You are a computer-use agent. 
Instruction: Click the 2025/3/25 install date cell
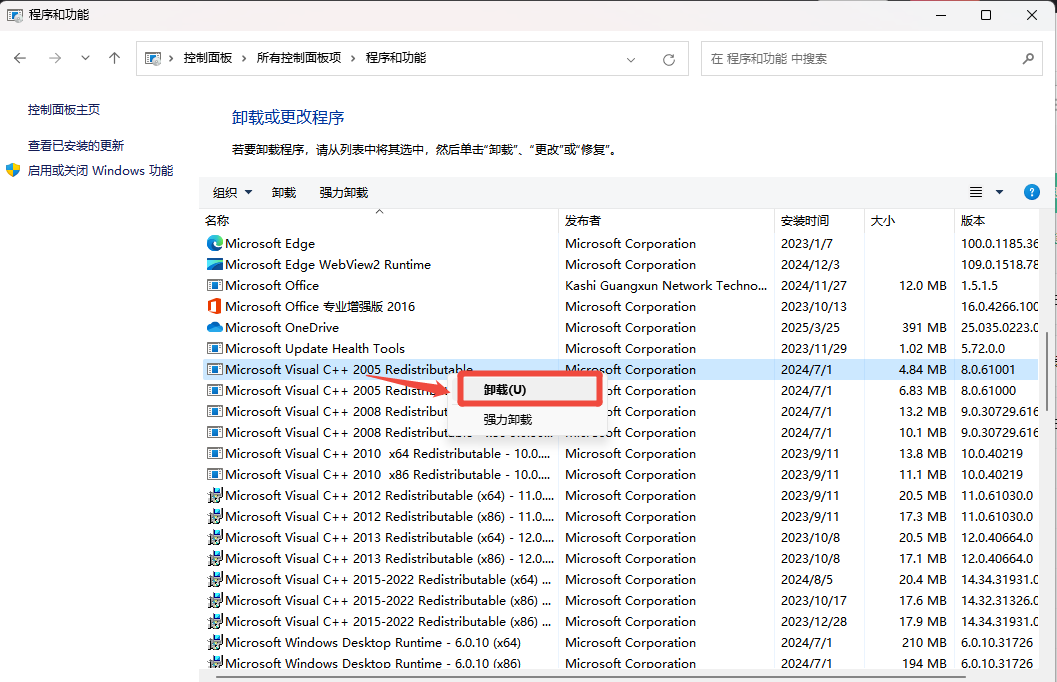[808, 328]
